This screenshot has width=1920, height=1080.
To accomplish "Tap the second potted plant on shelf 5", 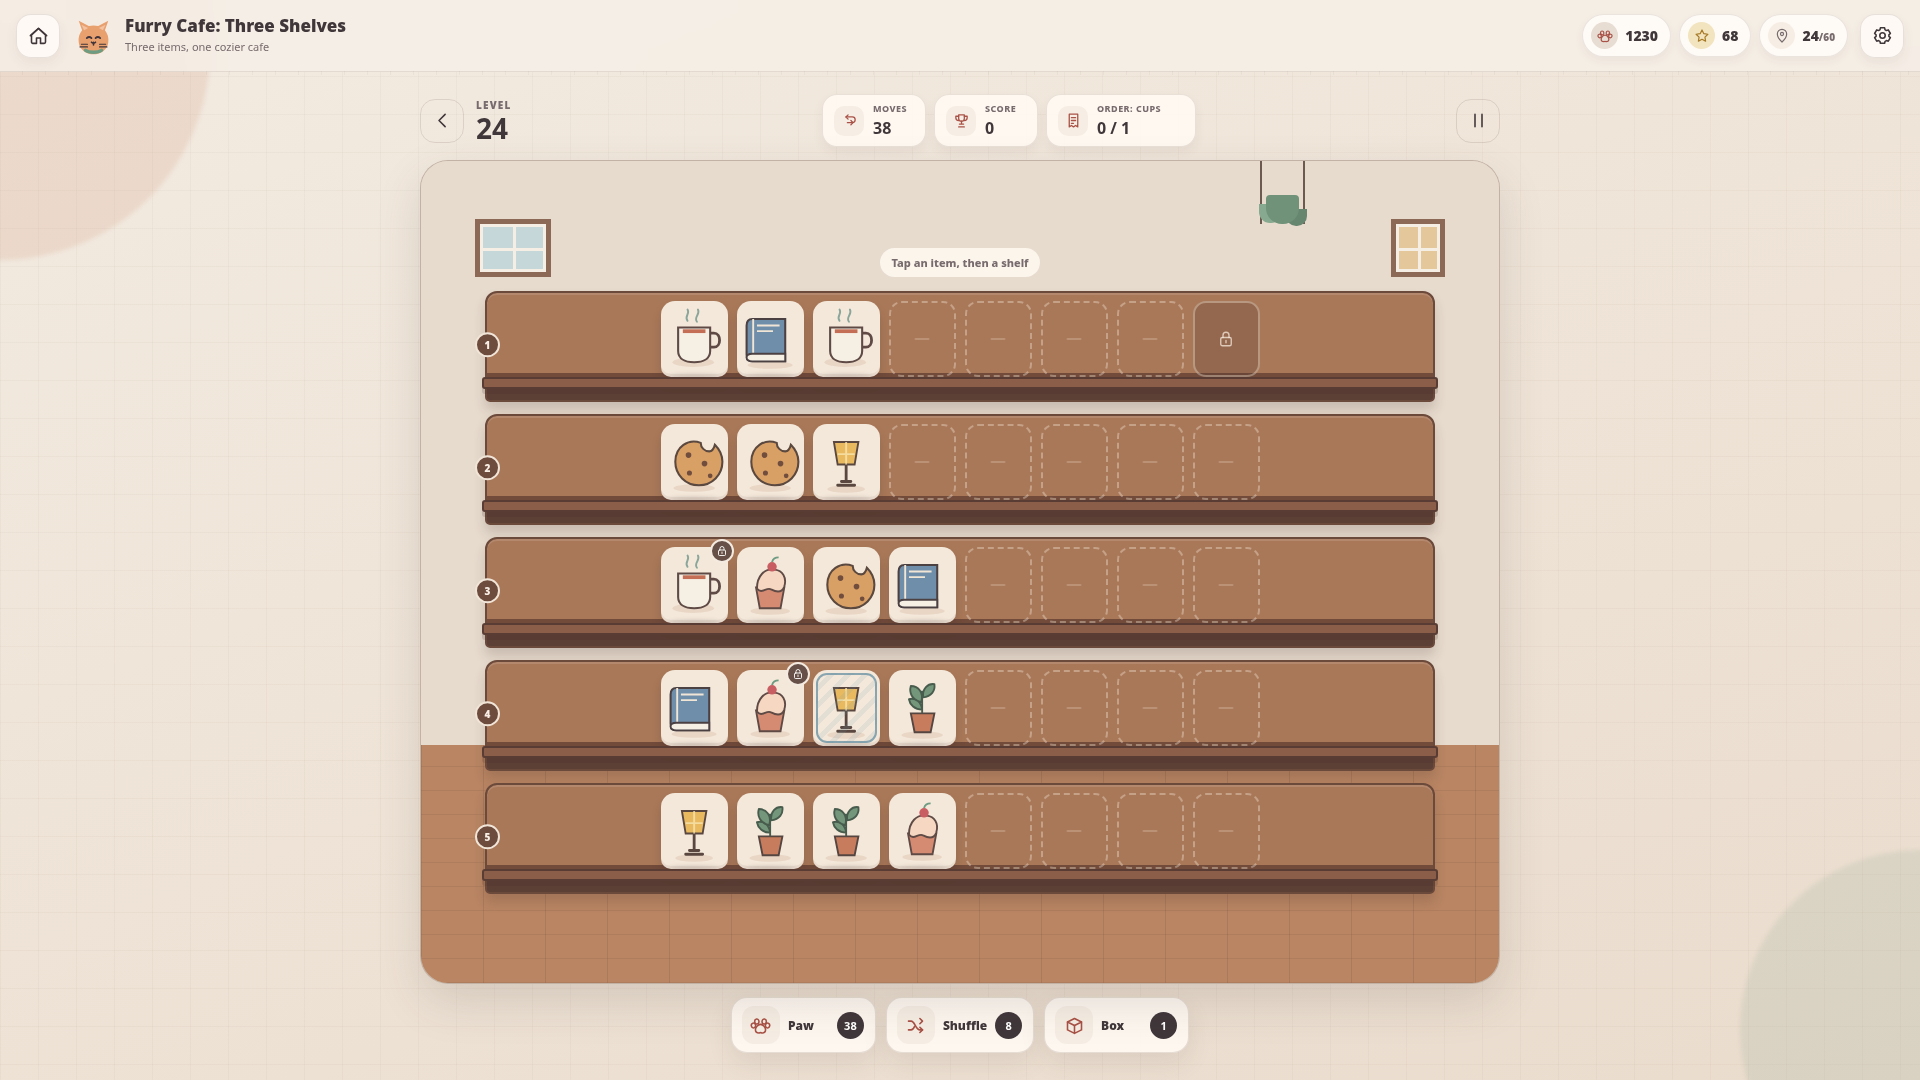I will point(846,831).
